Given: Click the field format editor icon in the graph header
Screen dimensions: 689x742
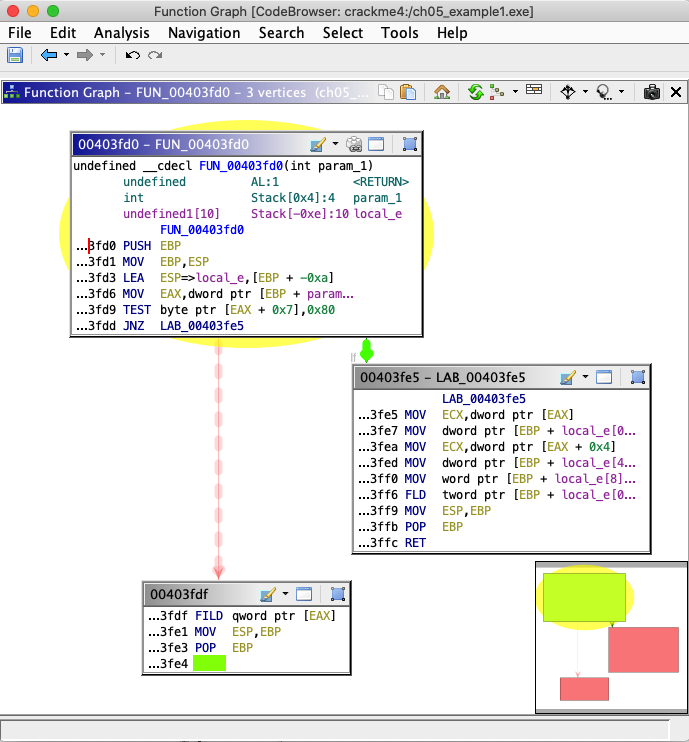Looking at the screenshot, I should pos(534,92).
